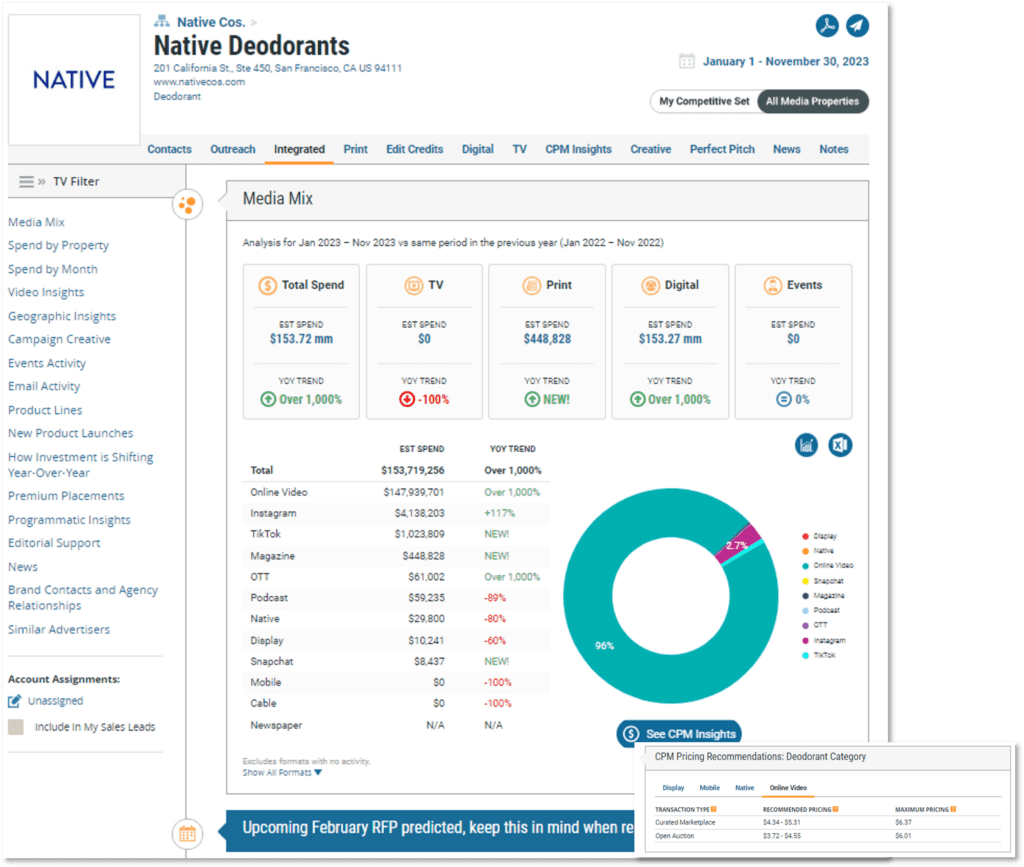Open the Notes tab
Viewport: 1024px width, 867px height.
pyautogui.click(x=833, y=149)
